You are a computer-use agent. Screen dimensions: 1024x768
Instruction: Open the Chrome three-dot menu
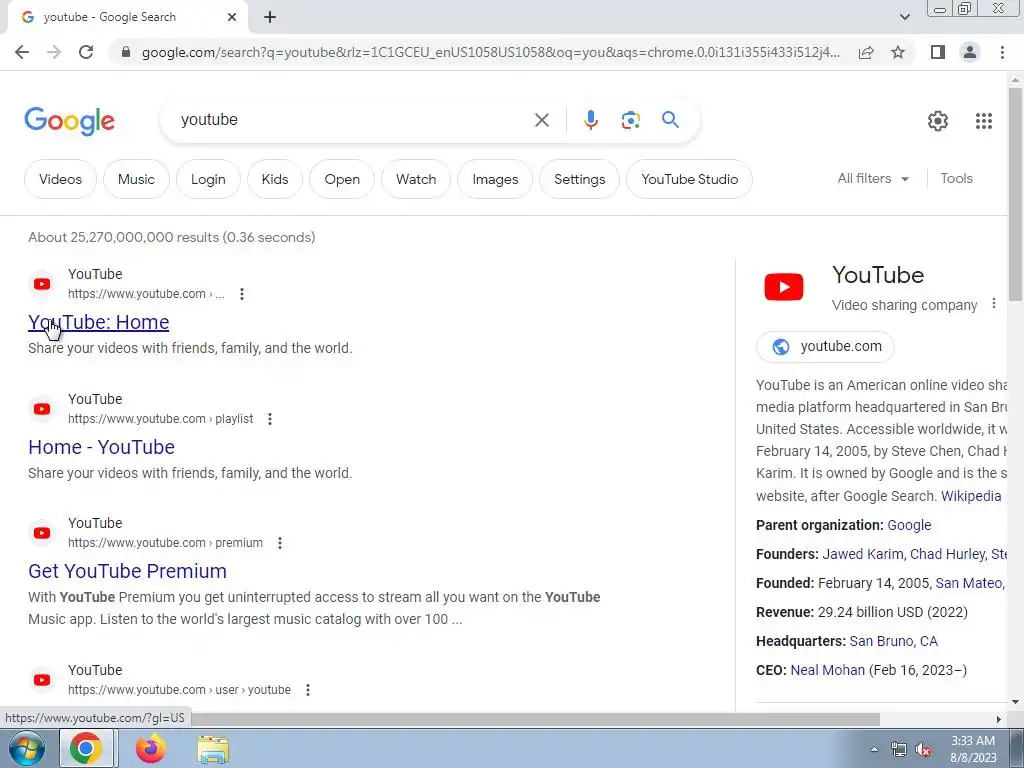coord(1002,52)
